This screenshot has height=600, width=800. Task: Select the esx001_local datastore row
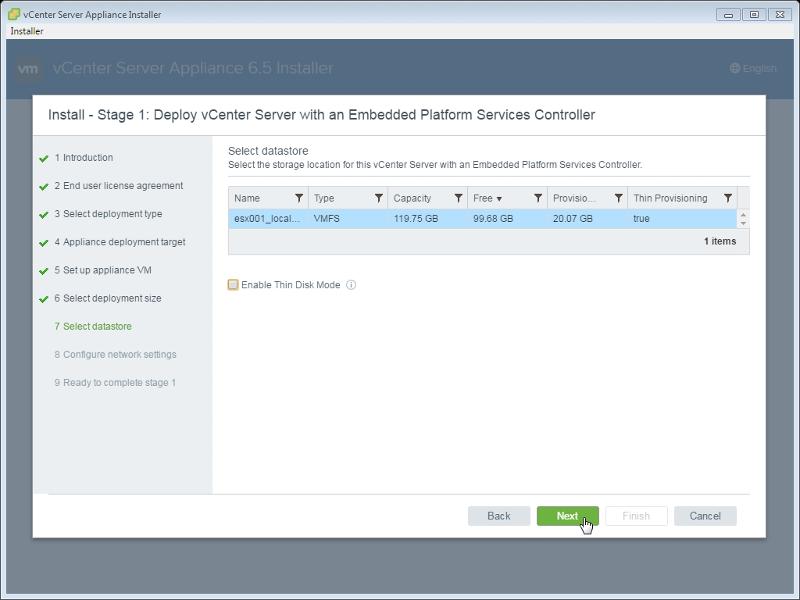(x=482, y=218)
